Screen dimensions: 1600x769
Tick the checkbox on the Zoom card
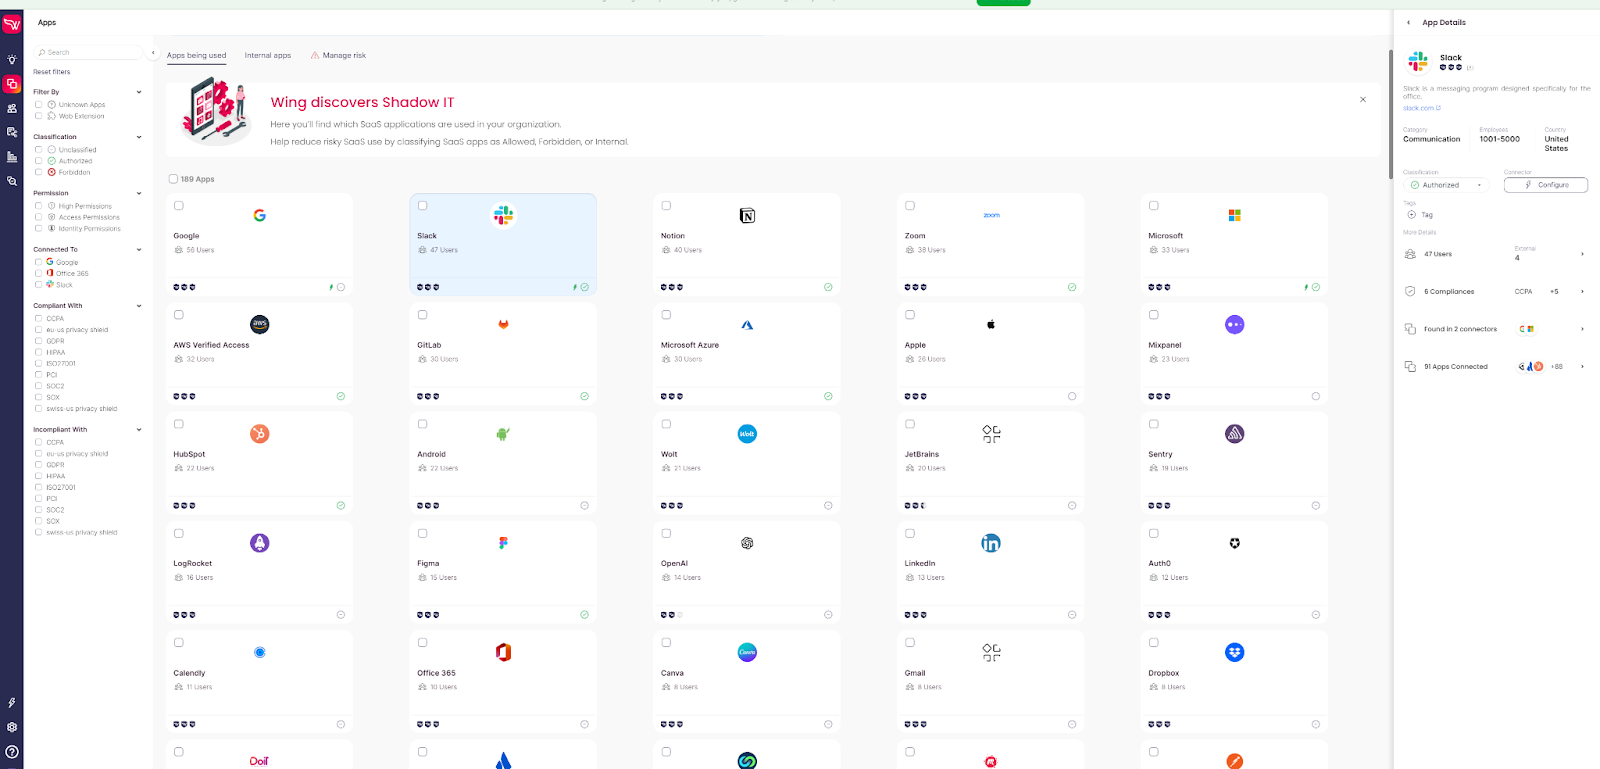(x=910, y=206)
